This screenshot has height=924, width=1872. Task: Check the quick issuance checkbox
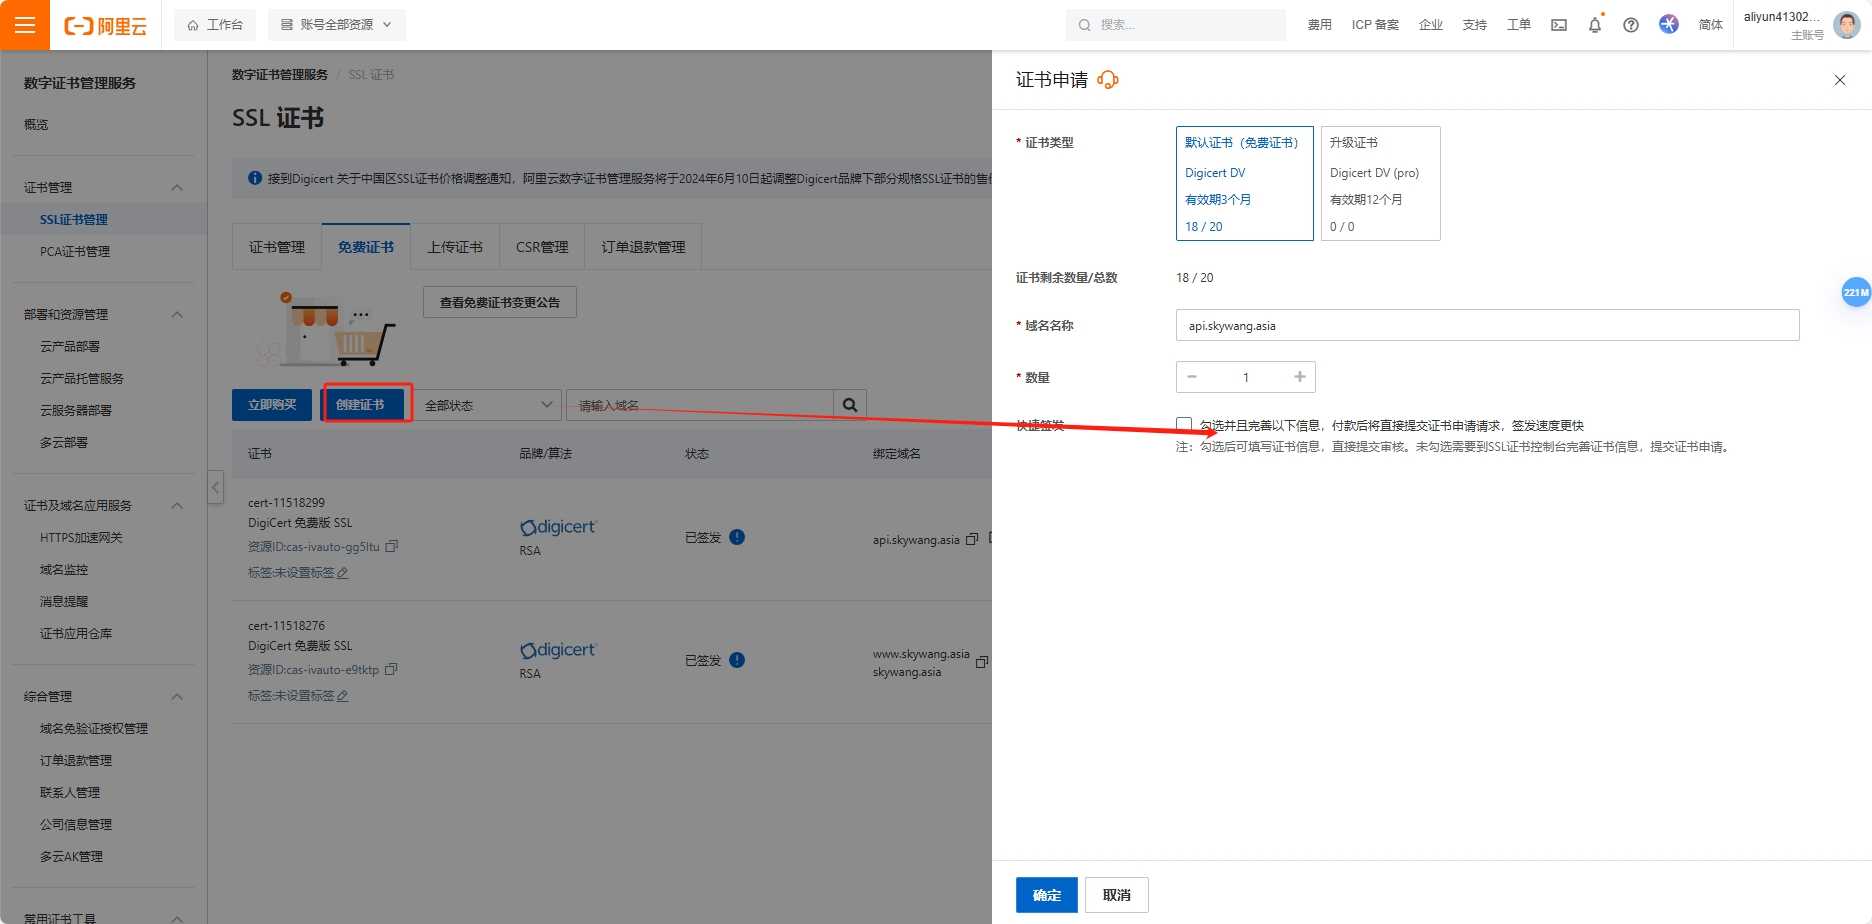pos(1184,425)
